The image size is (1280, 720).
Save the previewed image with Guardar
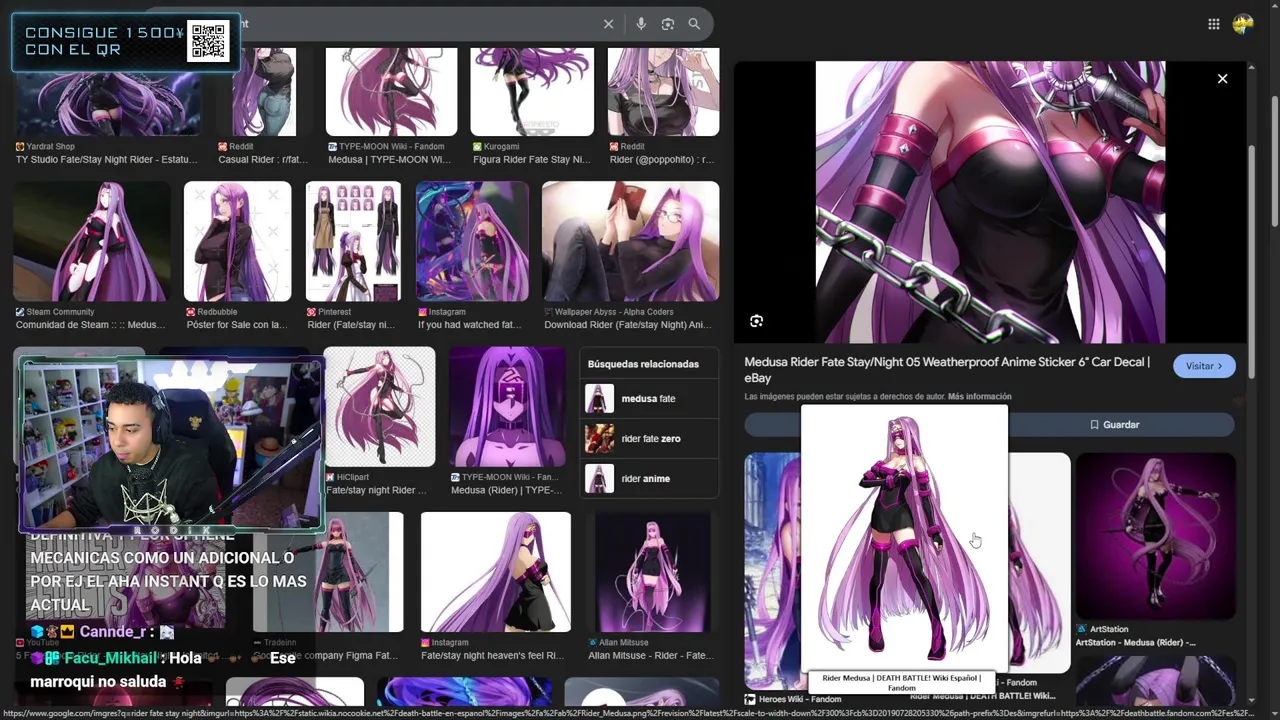pos(1114,425)
